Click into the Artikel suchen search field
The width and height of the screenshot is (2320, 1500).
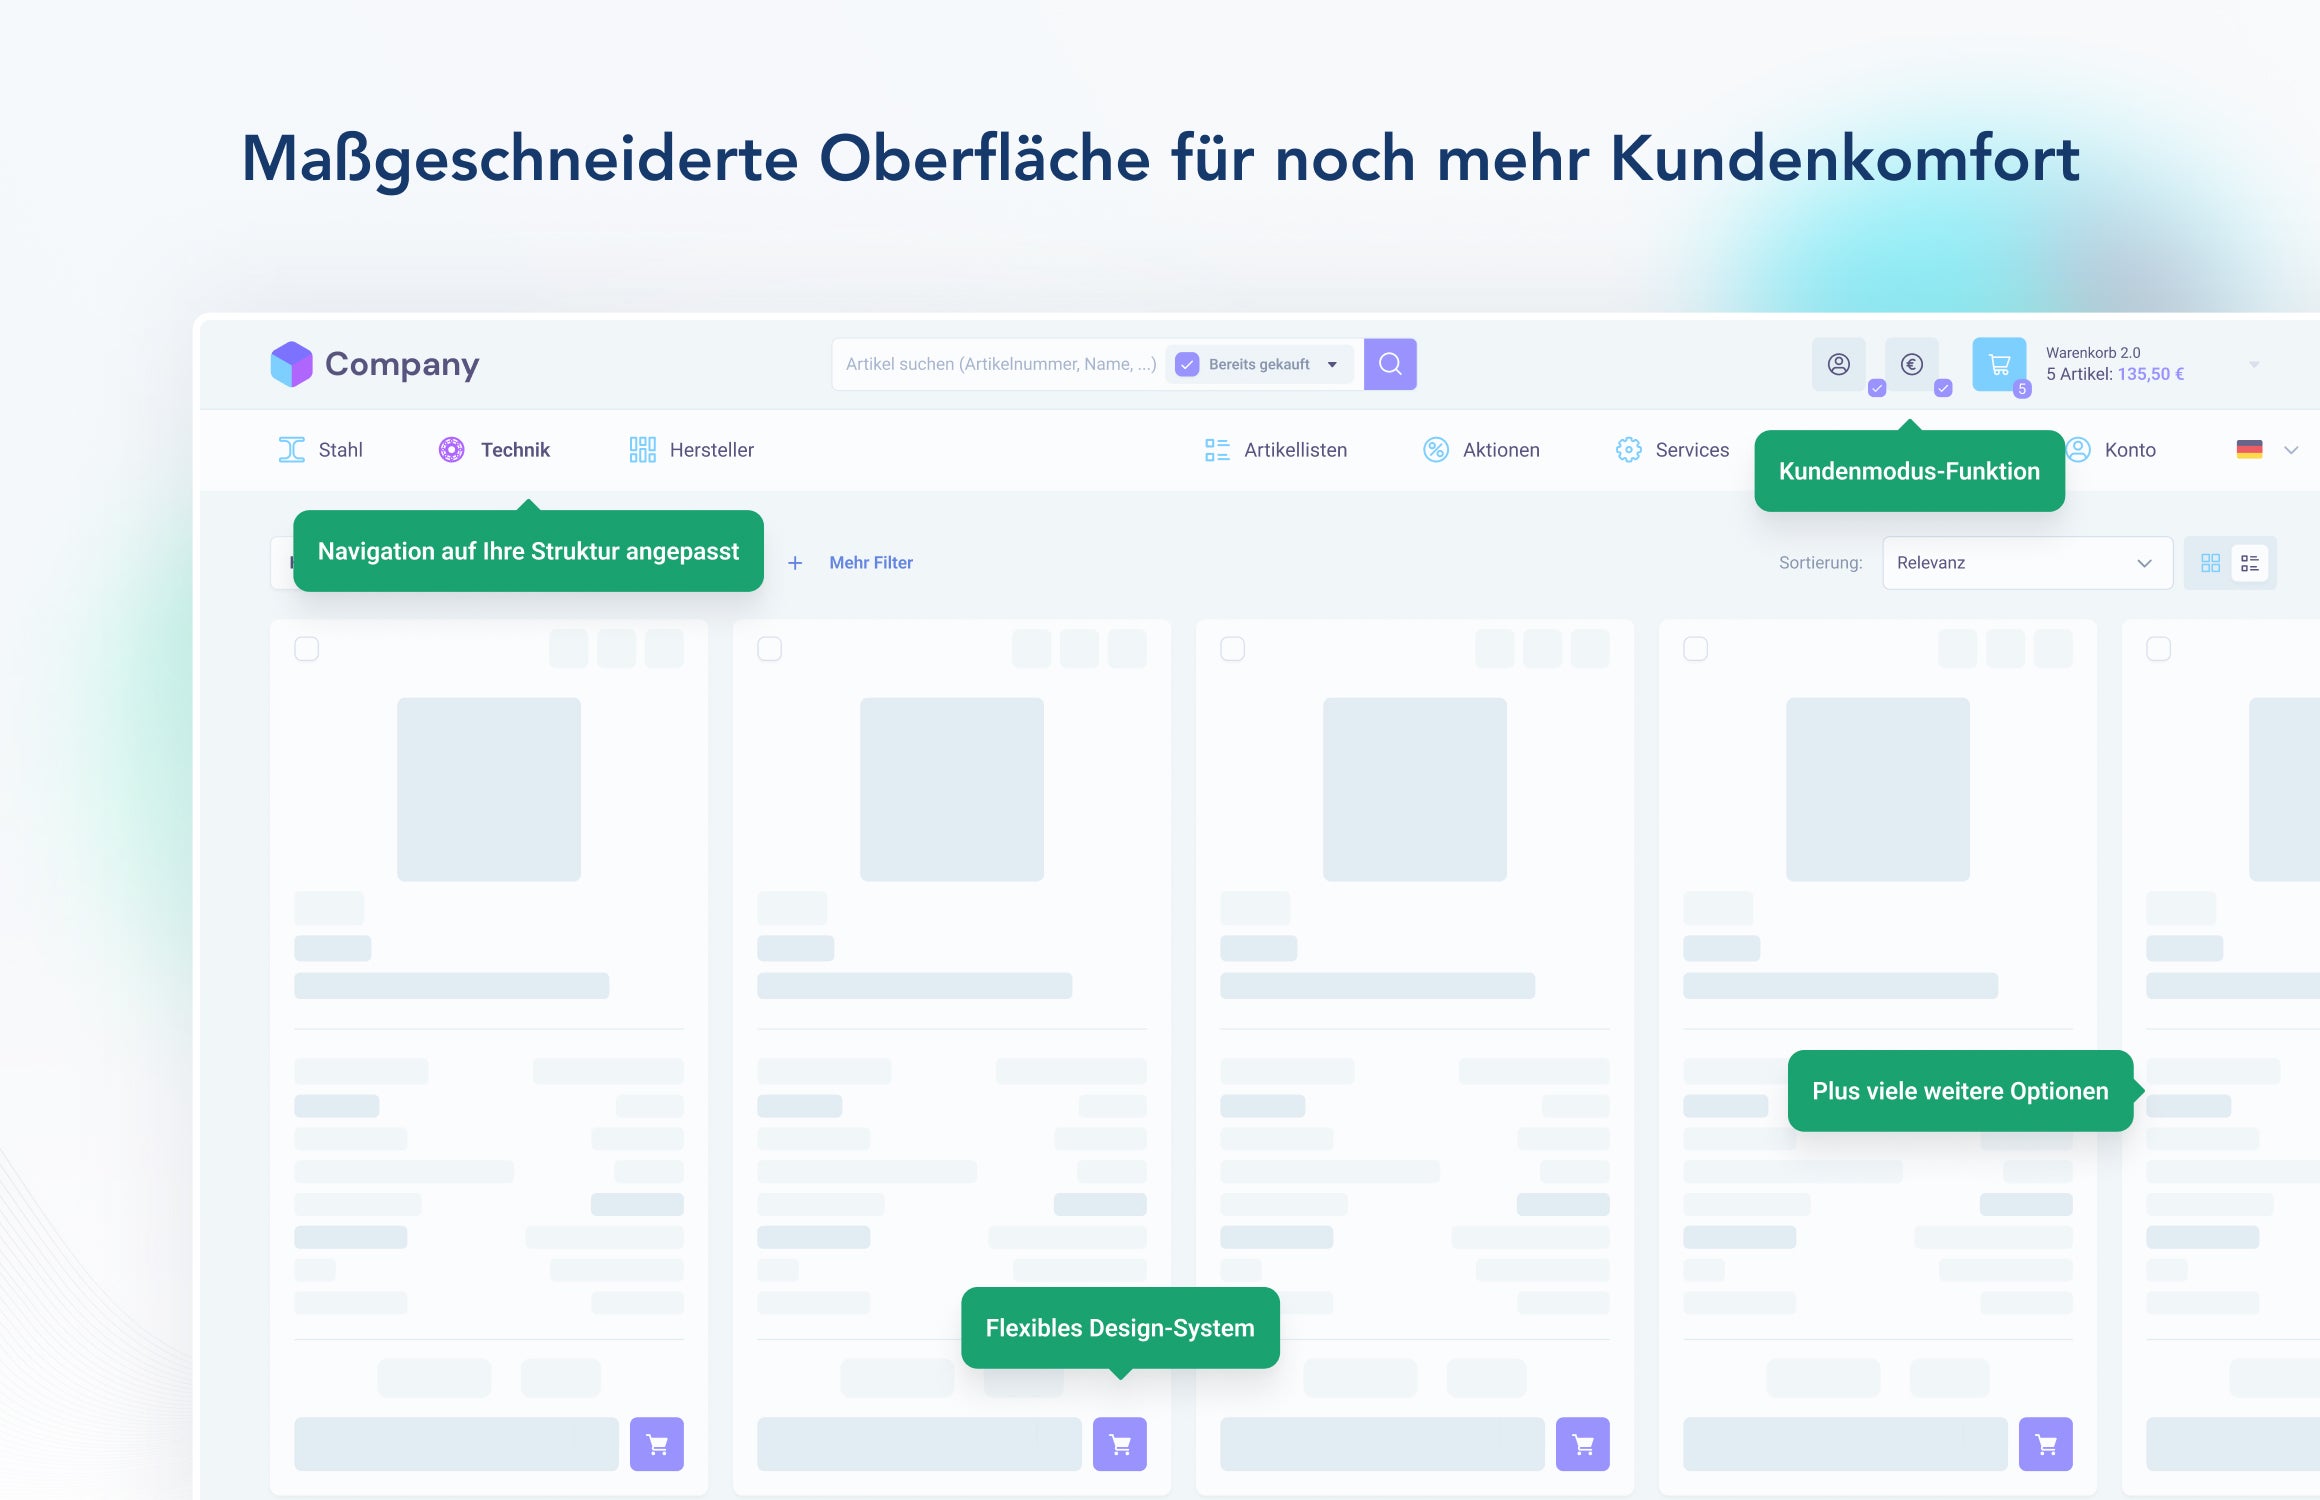pos(1000,364)
